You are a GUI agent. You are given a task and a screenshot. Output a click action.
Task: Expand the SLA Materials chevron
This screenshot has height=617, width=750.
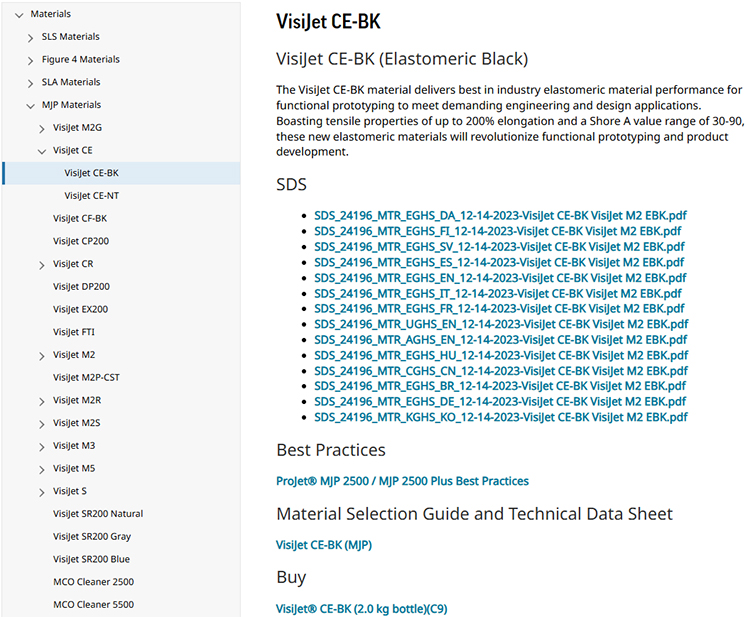click(31, 82)
